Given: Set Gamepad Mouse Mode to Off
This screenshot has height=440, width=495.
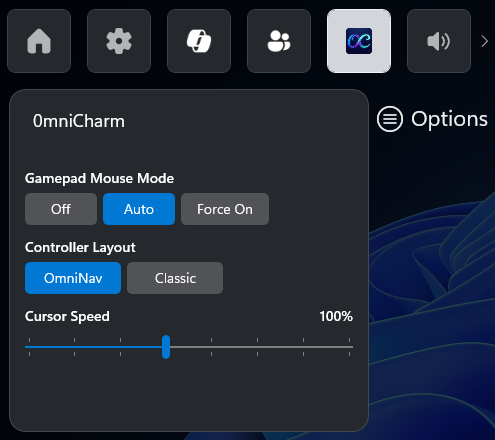Looking at the screenshot, I should tap(61, 209).
